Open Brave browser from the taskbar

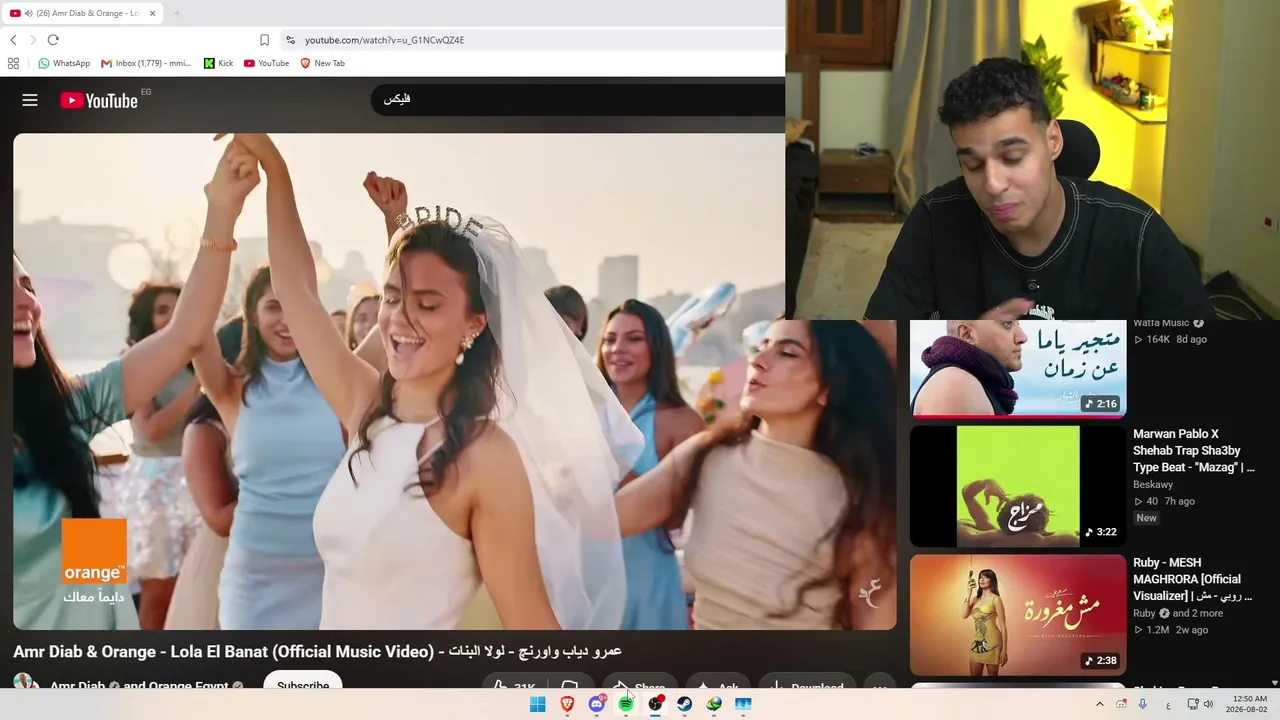567,704
